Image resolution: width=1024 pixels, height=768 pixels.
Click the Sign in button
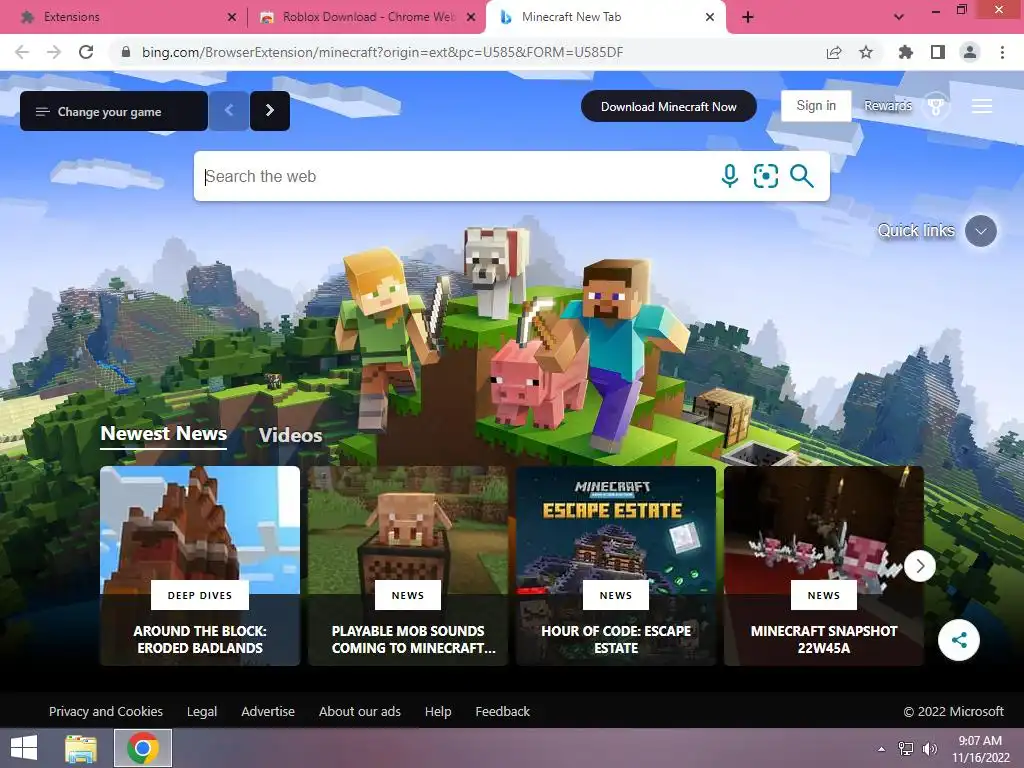[816, 106]
